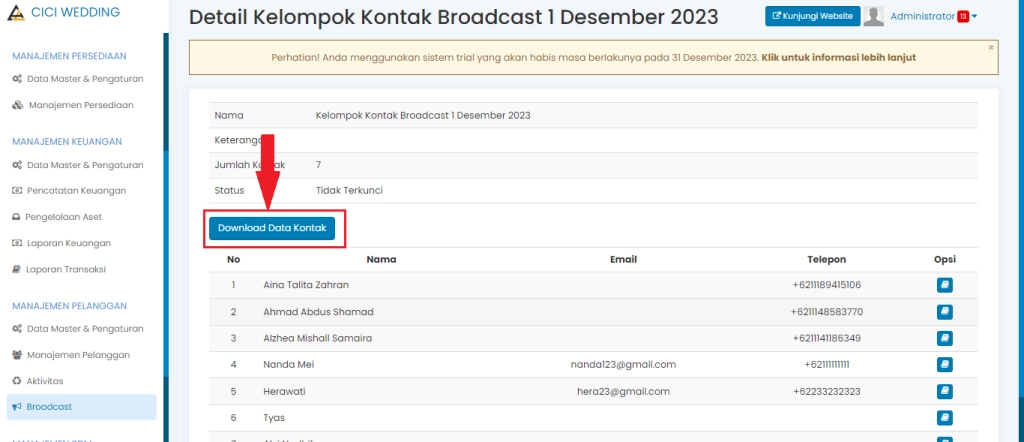
Task: Close the trial warning banner
Action: coord(991,48)
